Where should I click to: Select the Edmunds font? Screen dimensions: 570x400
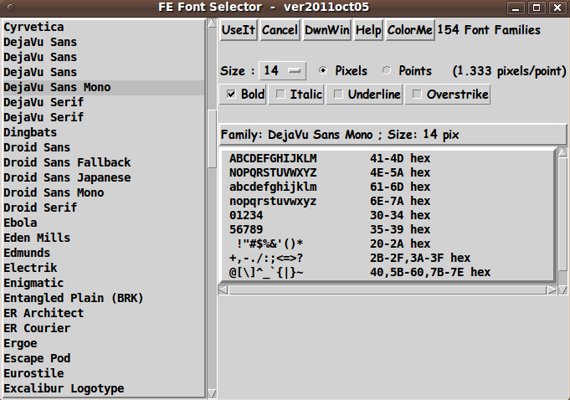[103, 253]
